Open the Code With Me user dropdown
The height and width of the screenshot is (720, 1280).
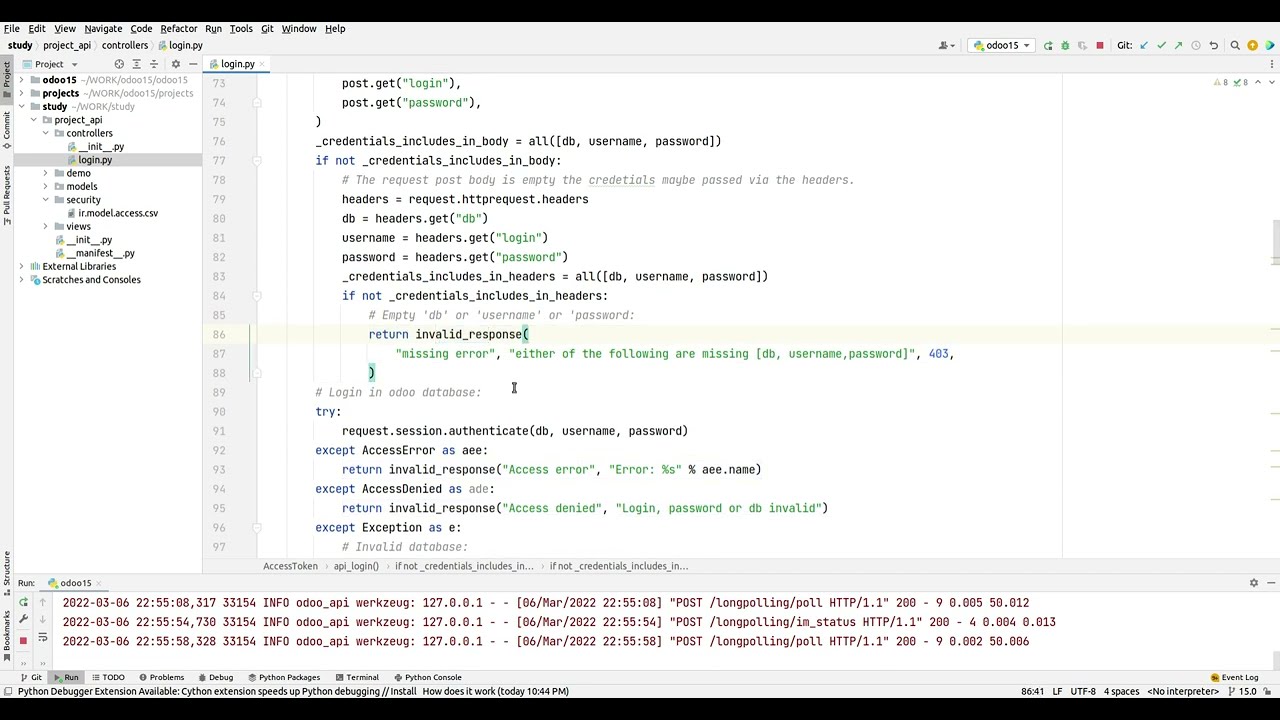tap(946, 45)
